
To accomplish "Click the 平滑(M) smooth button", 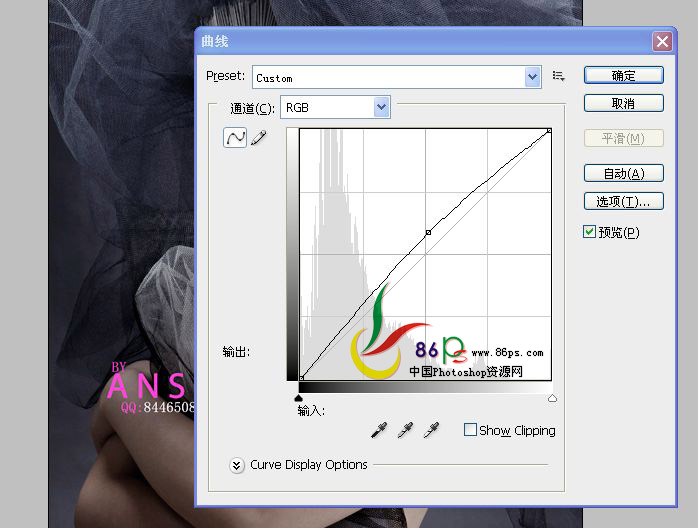I will tap(623, 138).
